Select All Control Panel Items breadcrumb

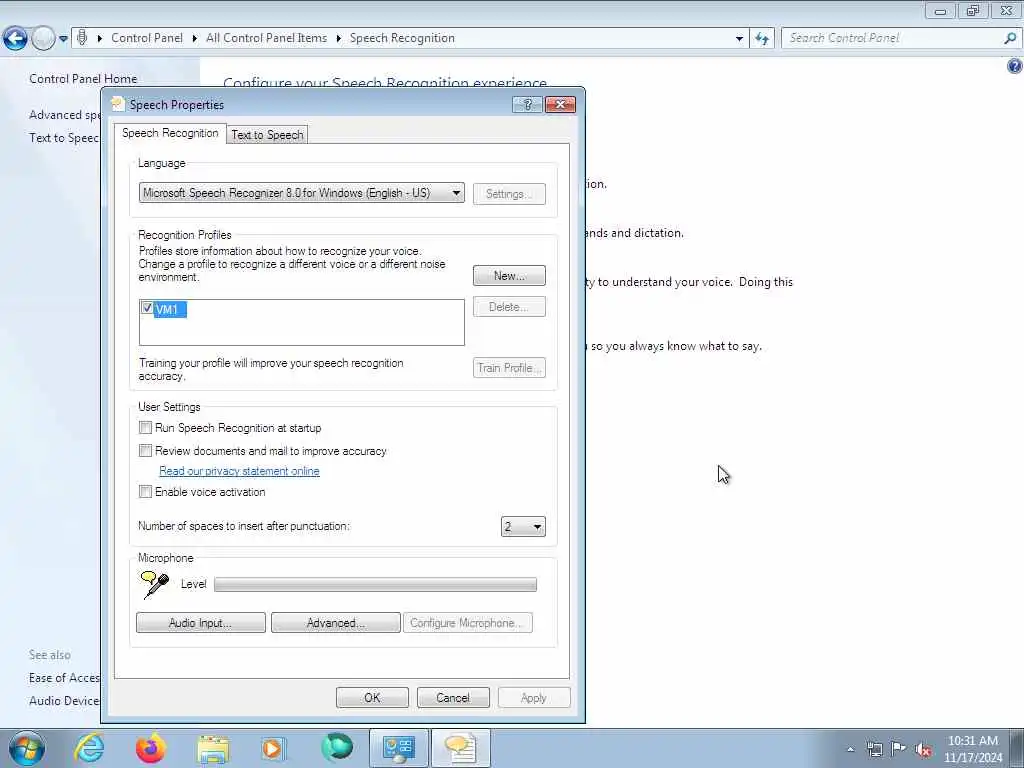pos(266,38)
